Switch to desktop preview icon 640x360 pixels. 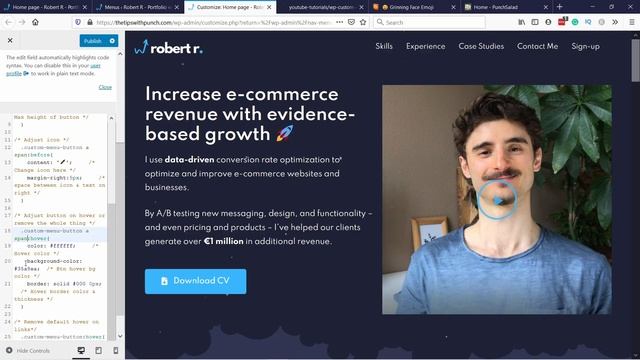click(81, 351)
